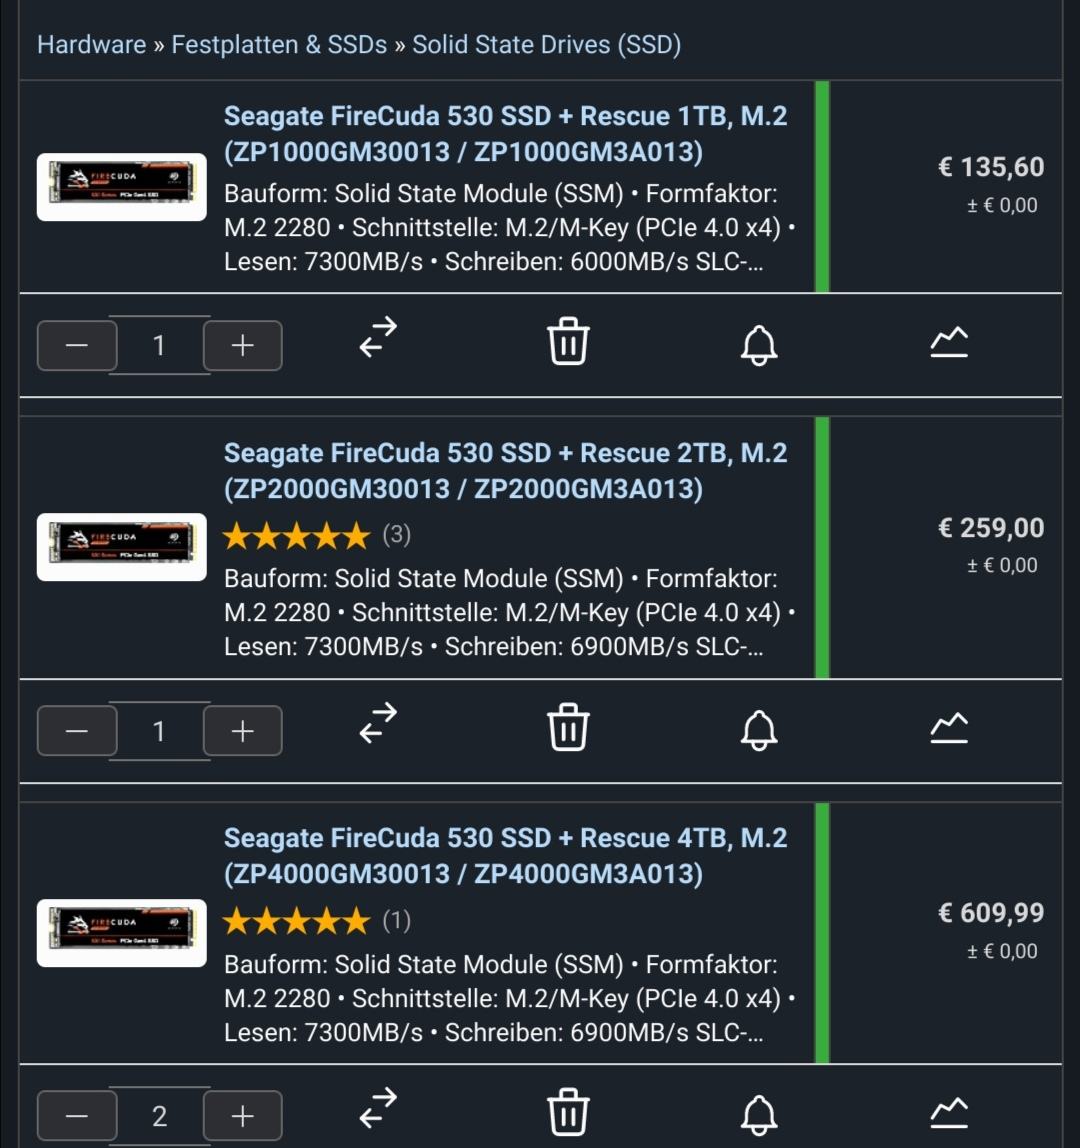The width and height of the screenshot is (1080, 1148).
Task: Remove the FireCuda 530 2TB from list
Action: (568, 727)
